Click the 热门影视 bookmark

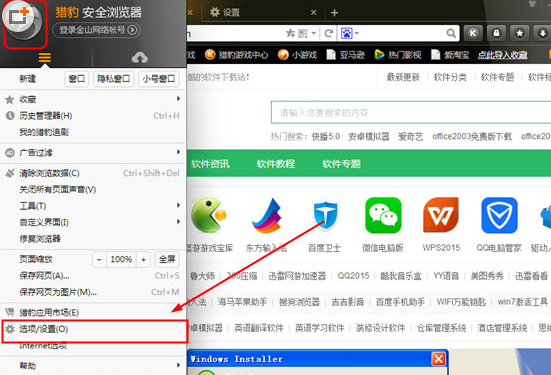pos(398,55)
